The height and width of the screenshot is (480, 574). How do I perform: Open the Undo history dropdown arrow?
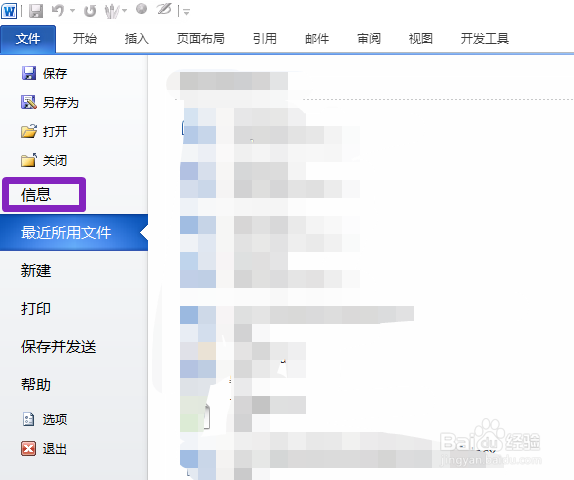pos(72,11)
